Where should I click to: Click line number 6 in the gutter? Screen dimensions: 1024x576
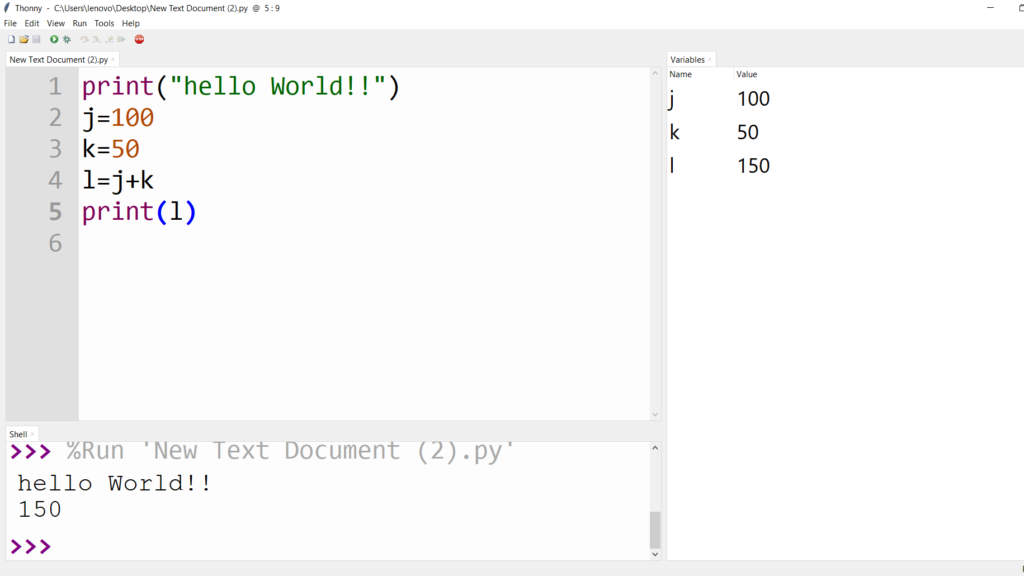click(55, 244)
